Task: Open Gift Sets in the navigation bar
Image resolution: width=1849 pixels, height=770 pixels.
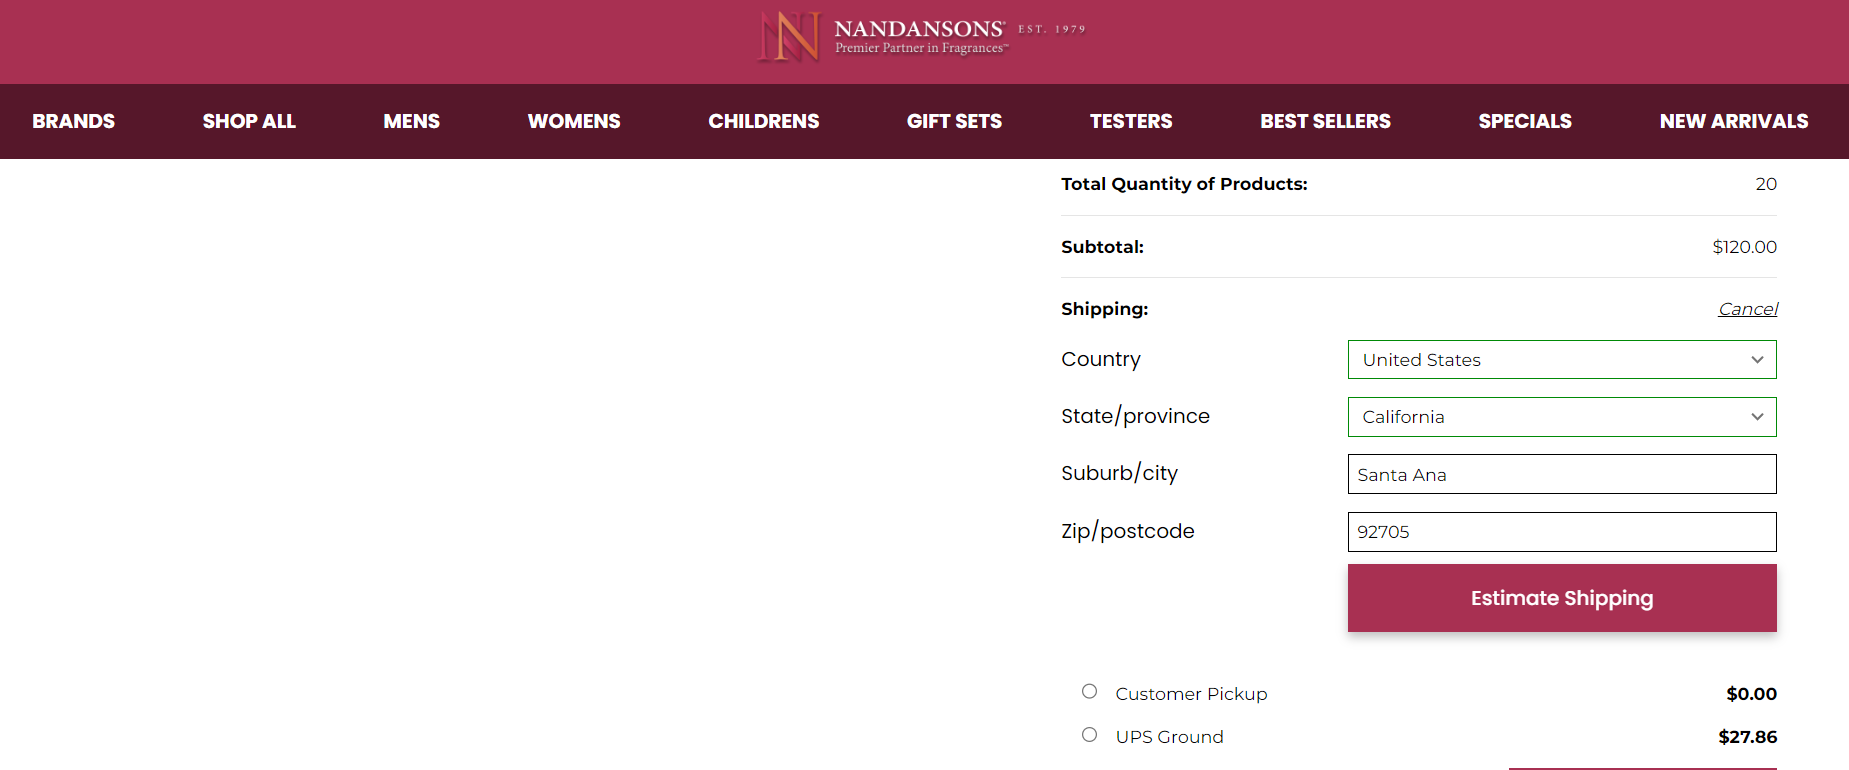Action: [954, 121]
